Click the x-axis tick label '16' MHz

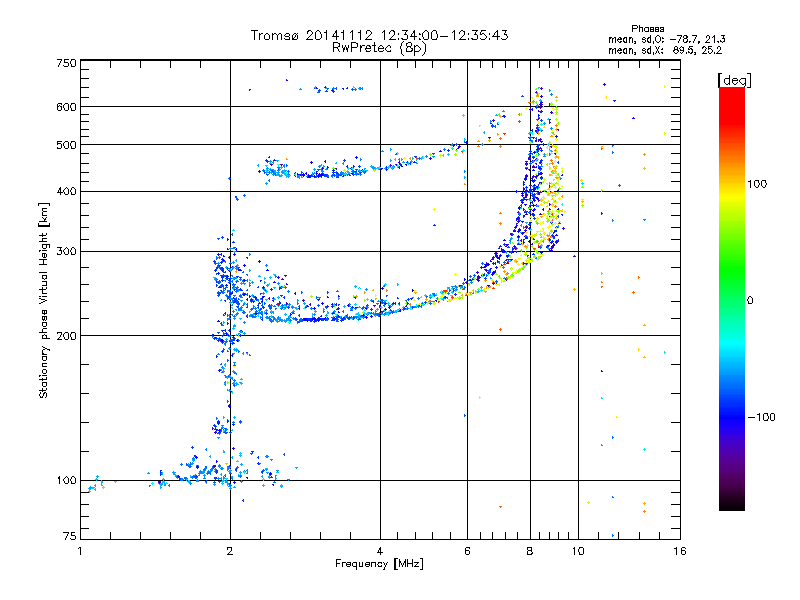tap(680, 551)
